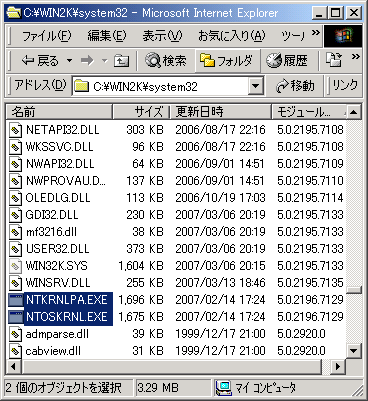Image resolution: width=368 pixels, height=401 pixels.
Task: Open the Back button history dropdown arrow
Action: (x=69, y=61)
